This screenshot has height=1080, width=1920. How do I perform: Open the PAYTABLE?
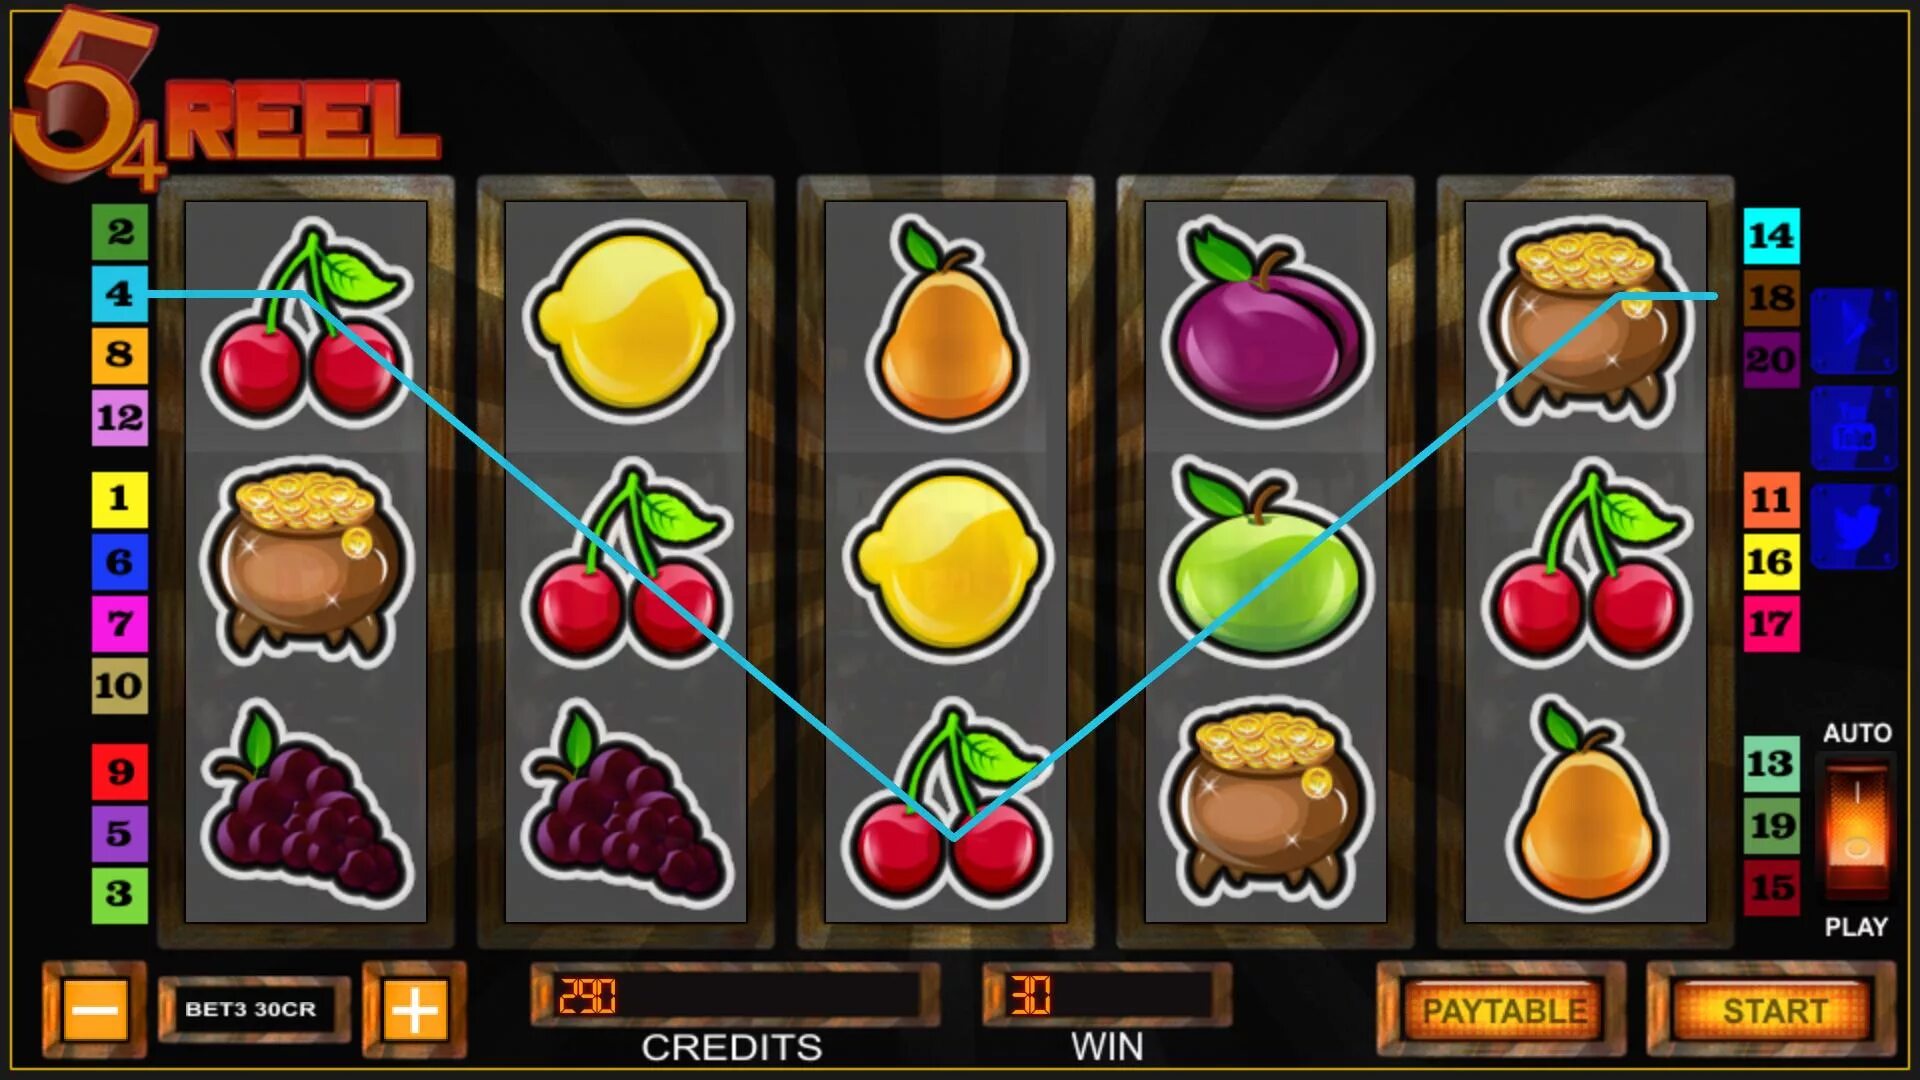(1503, 1011)
